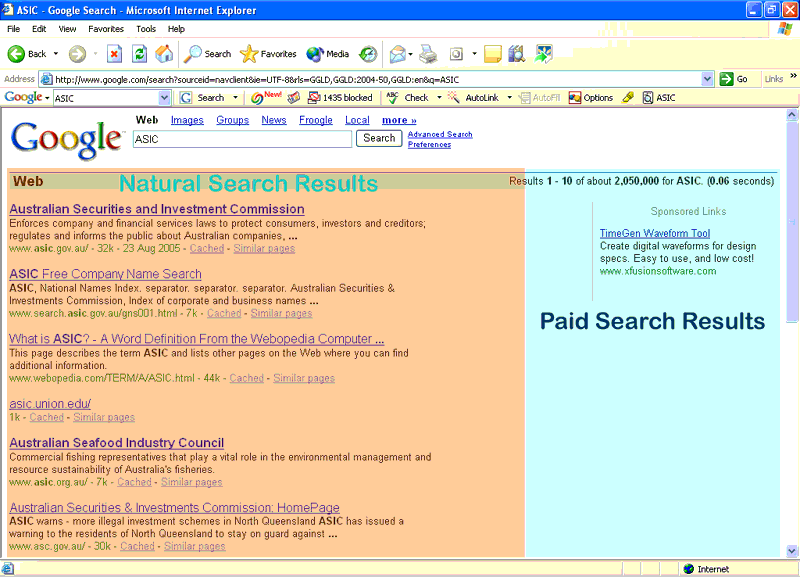This screenshot has height=577, width=800.
Task: Click Google page Search button
Action: click(379, 138)
